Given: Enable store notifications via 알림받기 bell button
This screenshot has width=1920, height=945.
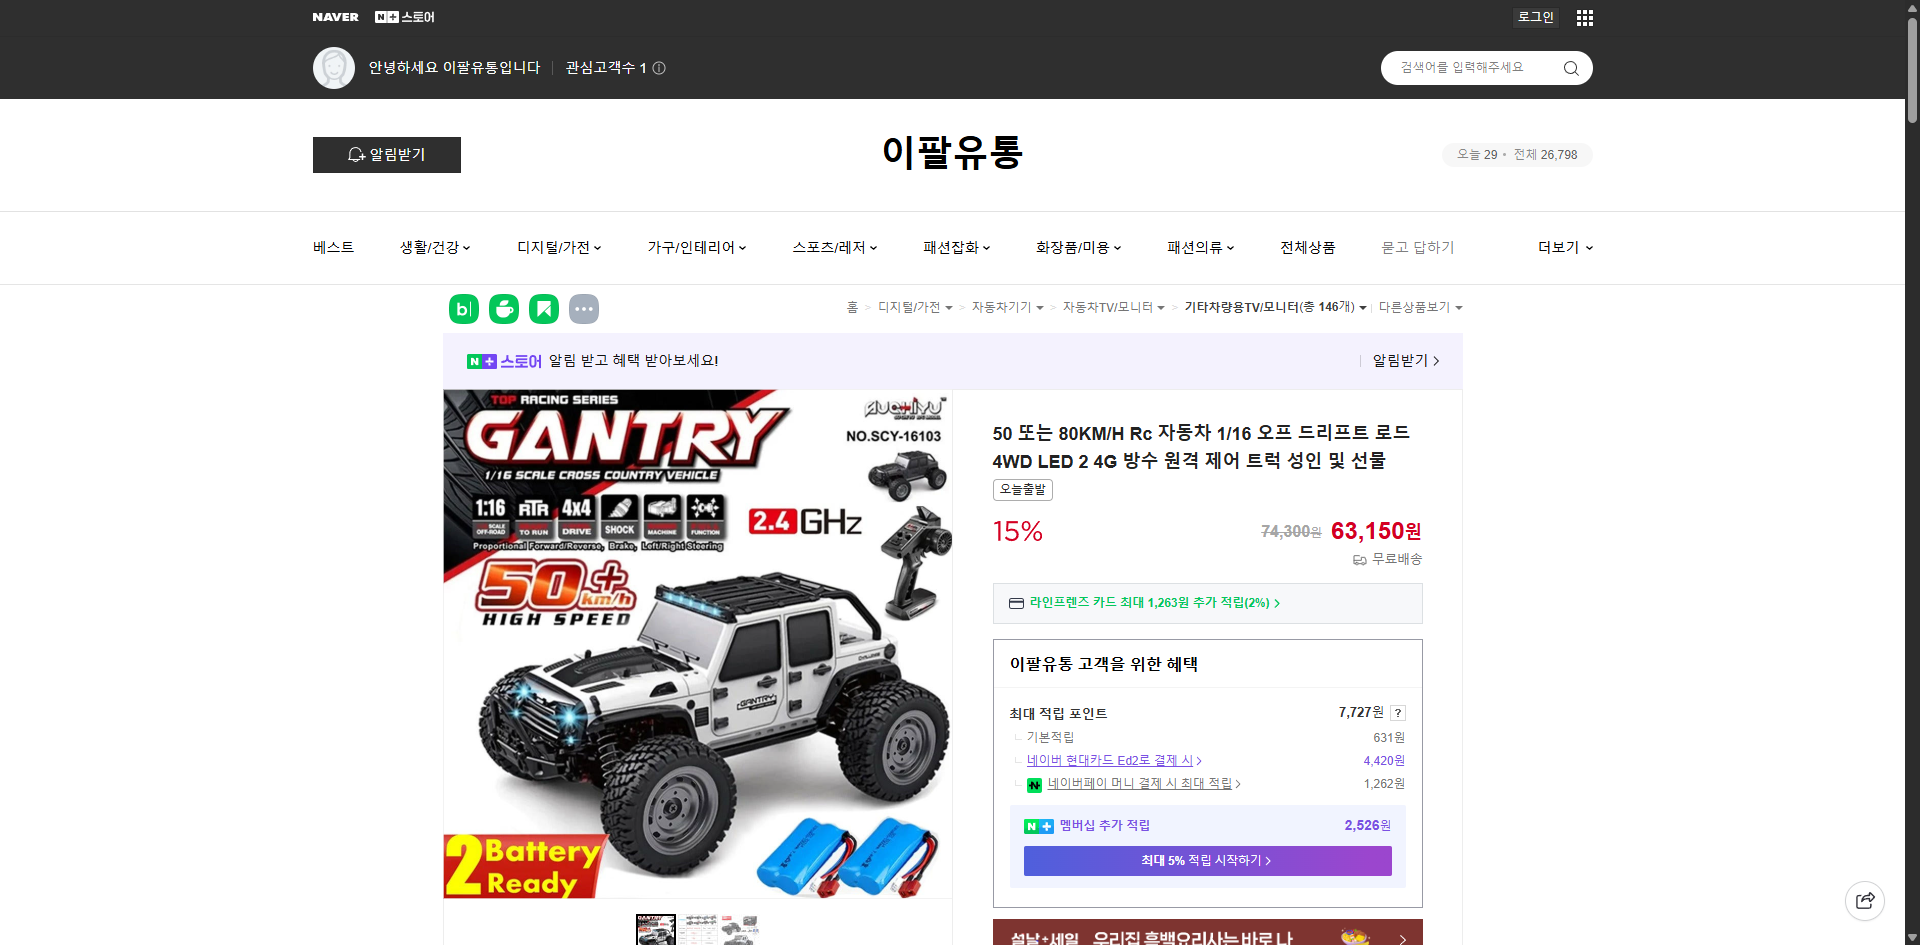Looking at the screenshot, I should point(386,155).
